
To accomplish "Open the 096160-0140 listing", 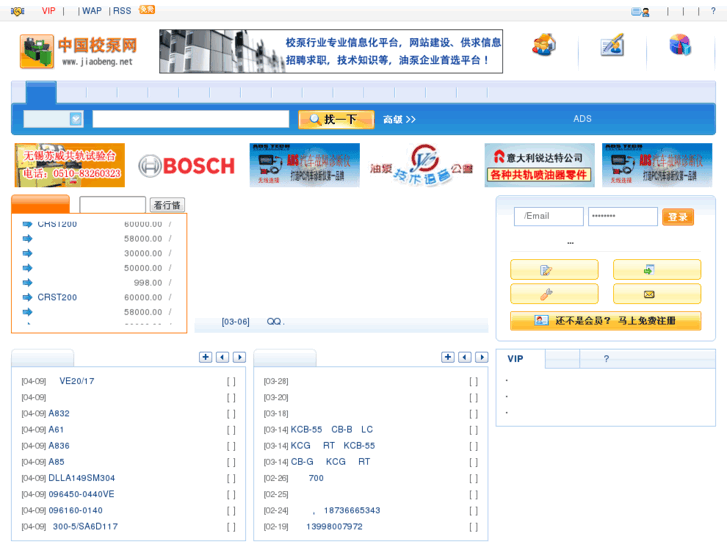I will point(76,511).
